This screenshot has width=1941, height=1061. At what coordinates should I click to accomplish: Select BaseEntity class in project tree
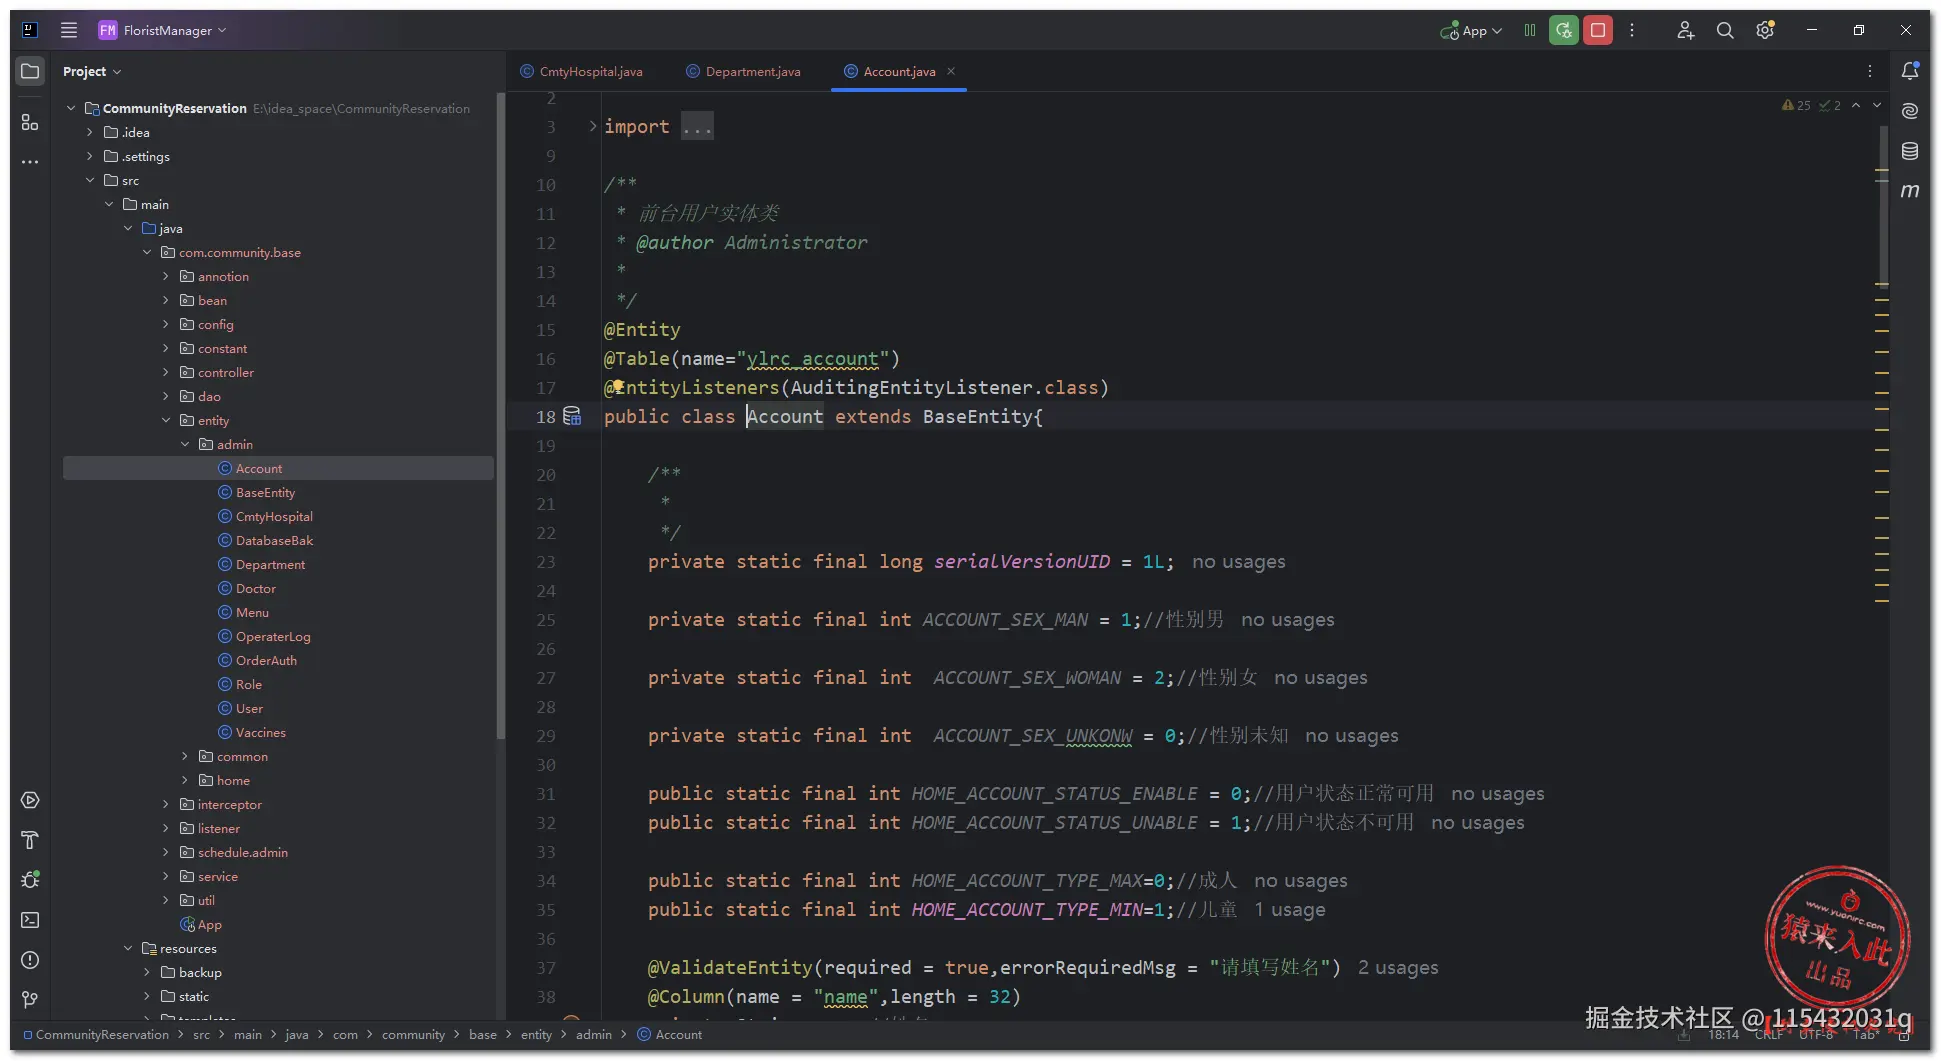point(265,492)
